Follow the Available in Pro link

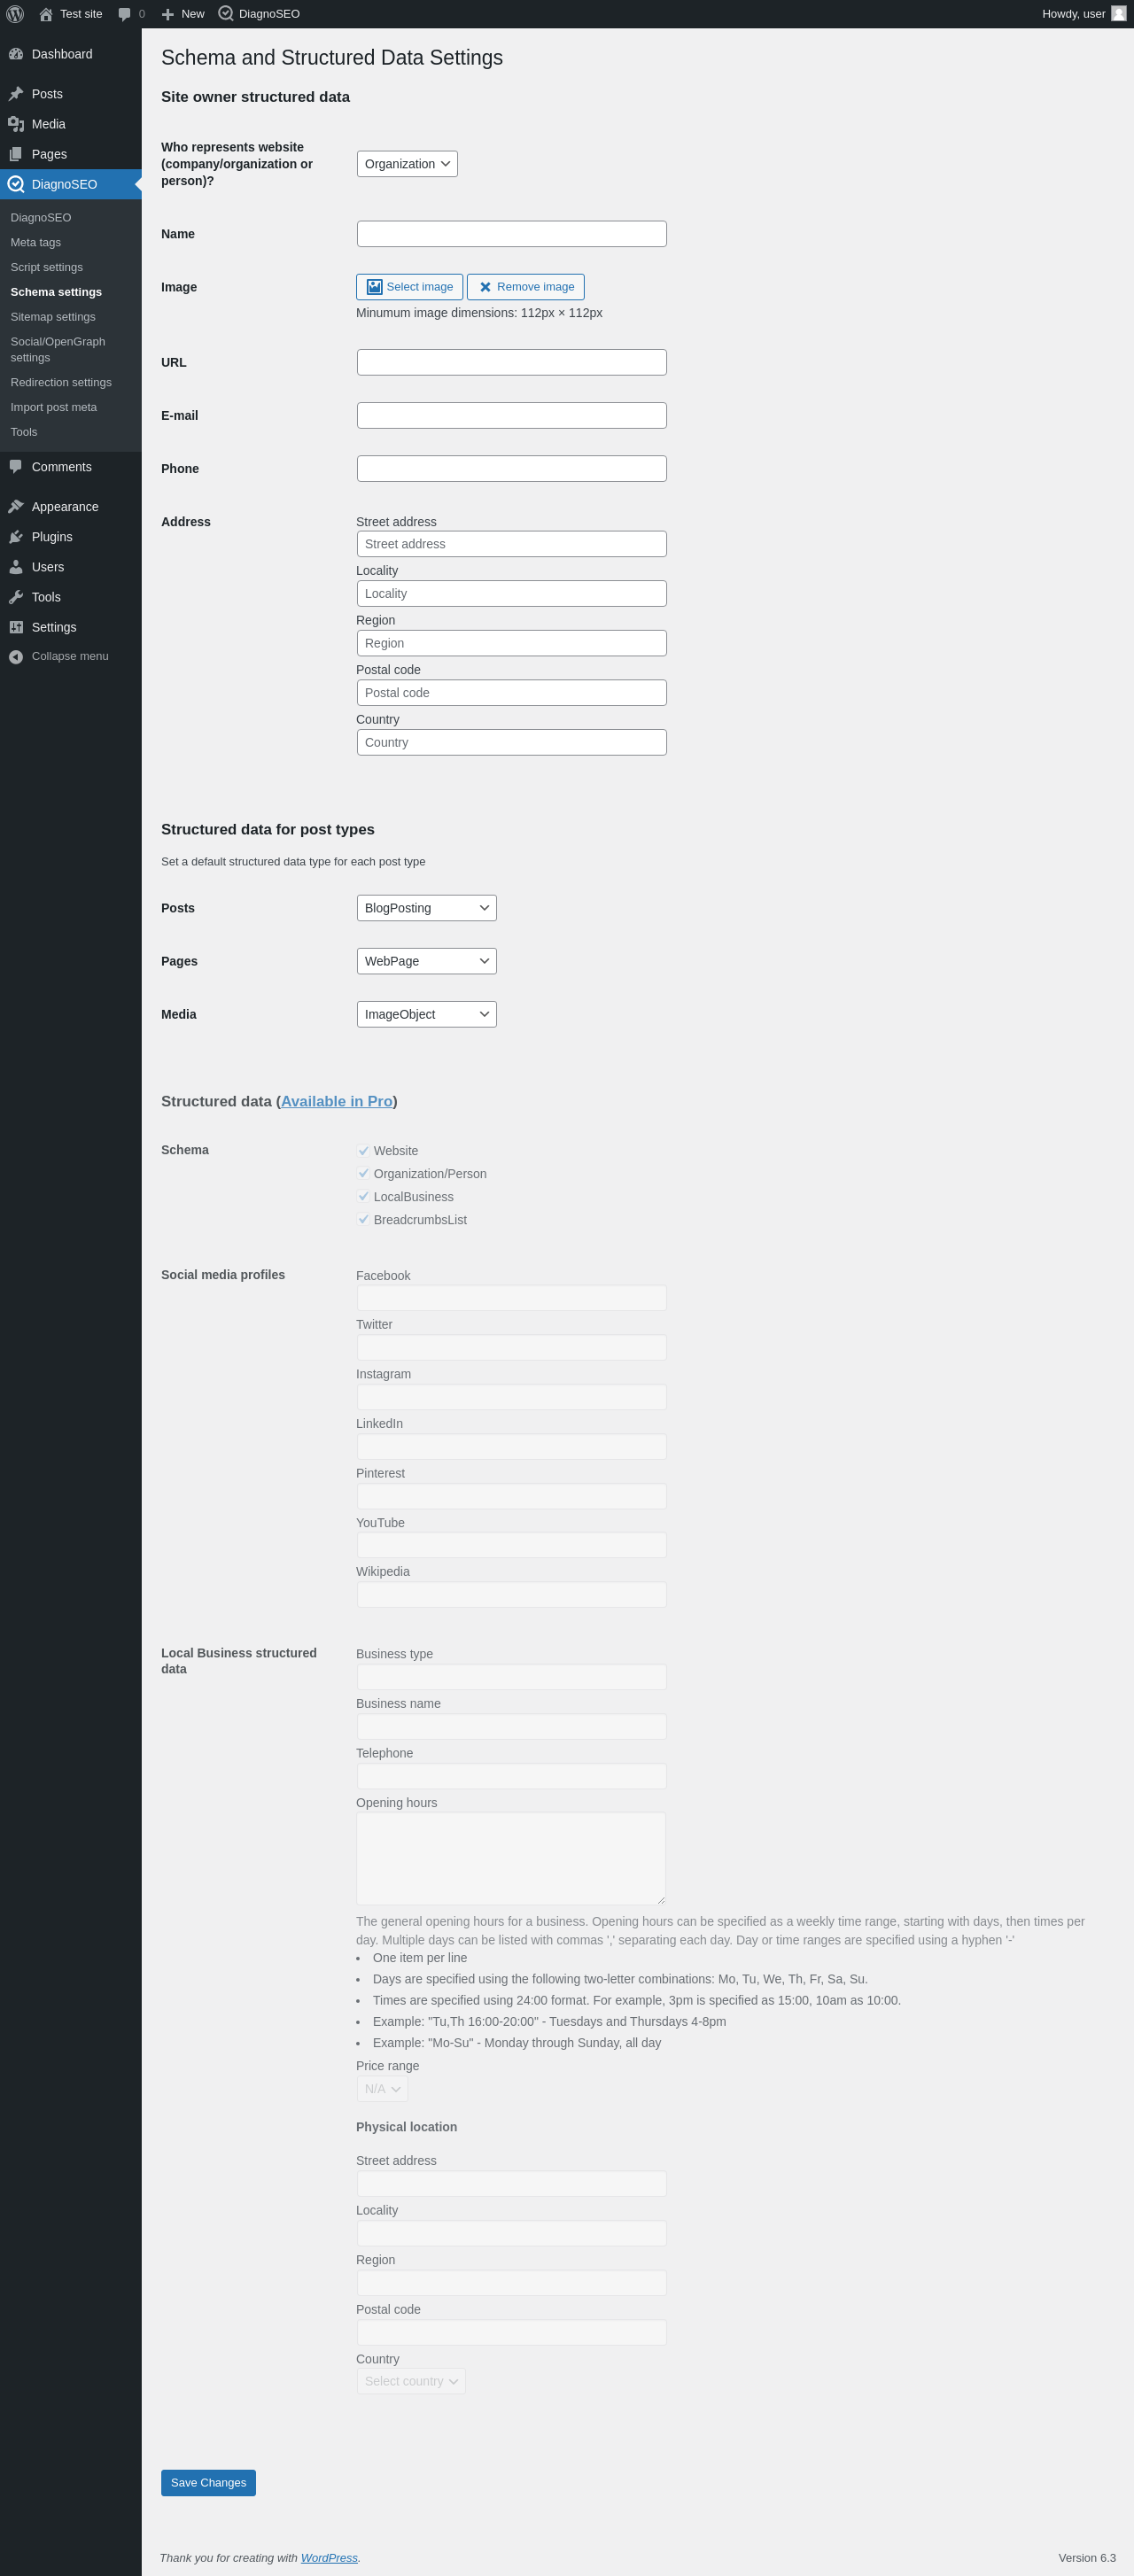point(337,1101)
